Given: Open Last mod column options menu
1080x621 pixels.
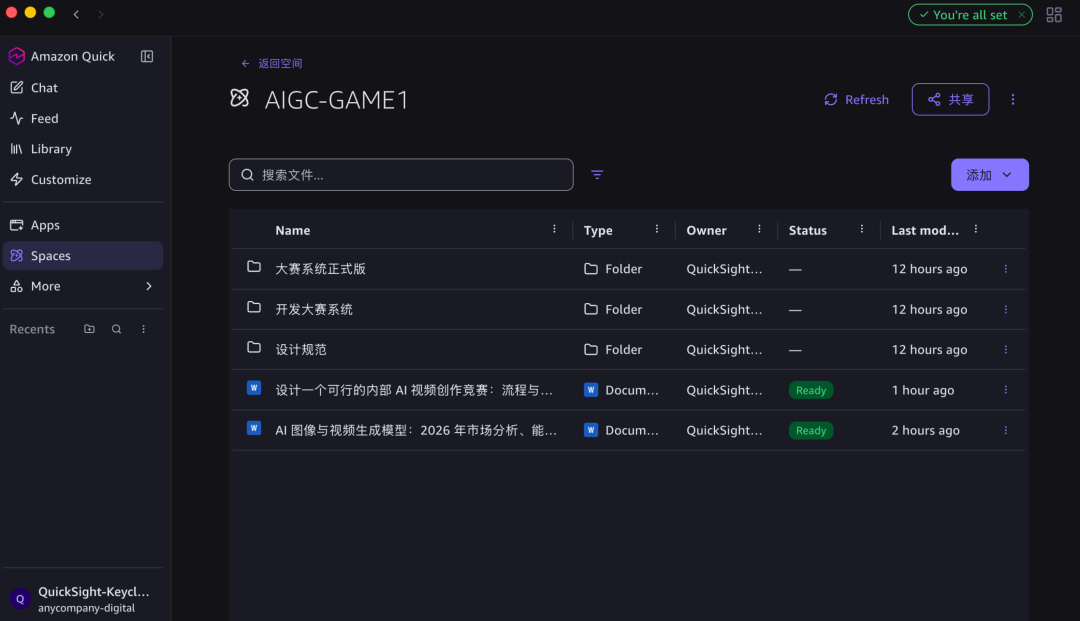Looking at the screenshot, I should click(976, 229).
